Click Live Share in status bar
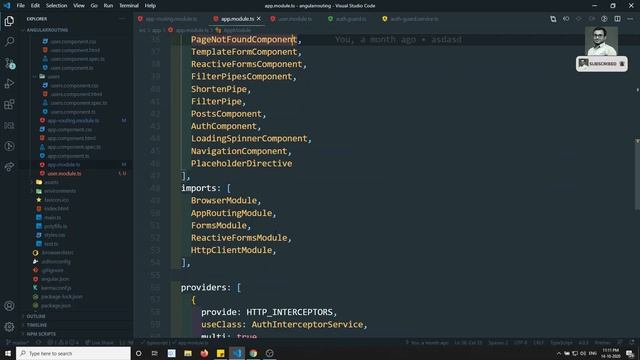The image size is (640, 360). 99,342
